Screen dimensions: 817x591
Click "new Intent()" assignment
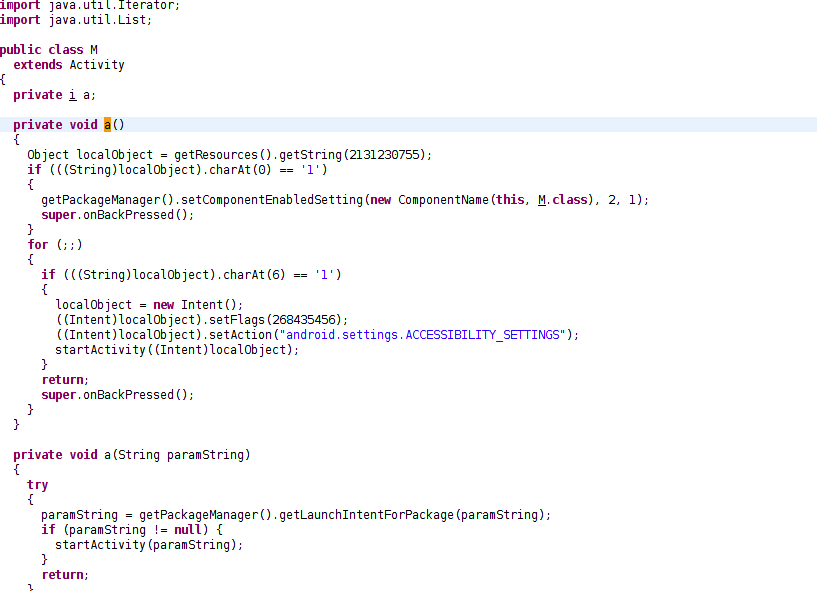tap(198, 305)
